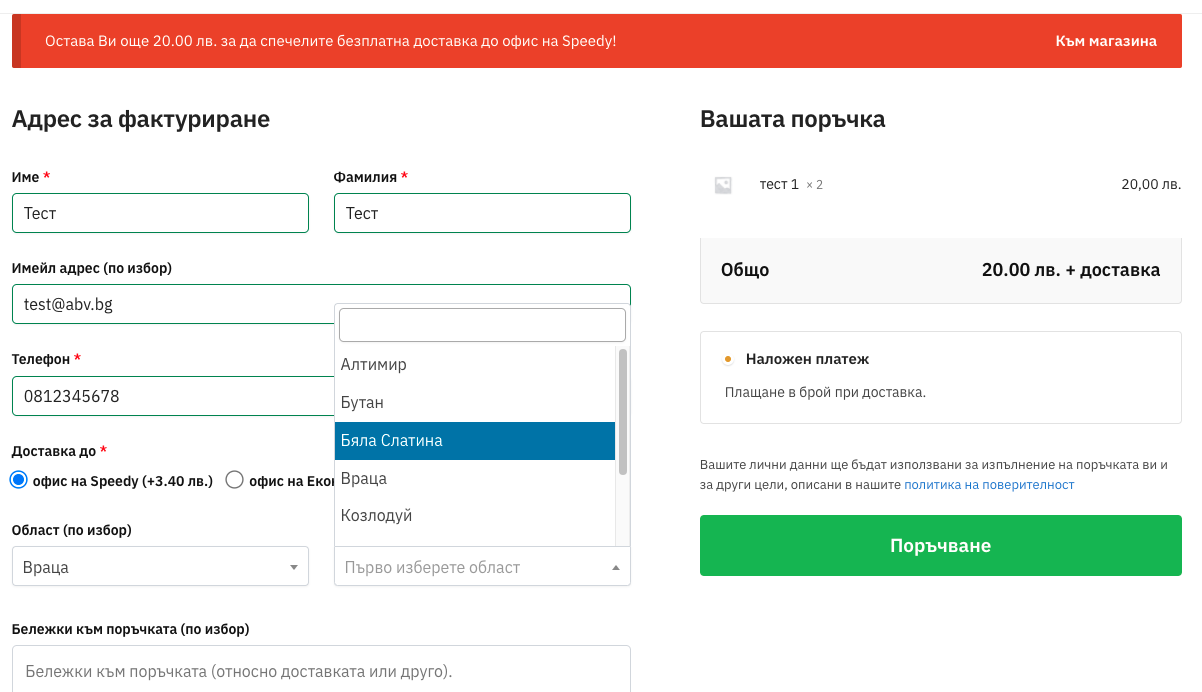The height and width of the screenshot is (692, 1202).
Task: Select the Speedy office delivery radio button
Action: point(19,480)
